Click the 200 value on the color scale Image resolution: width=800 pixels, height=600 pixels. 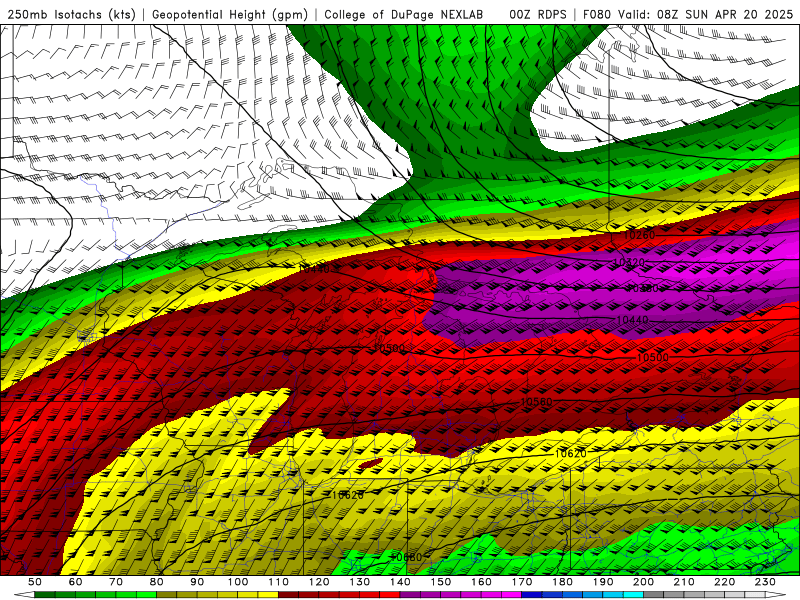644,582
